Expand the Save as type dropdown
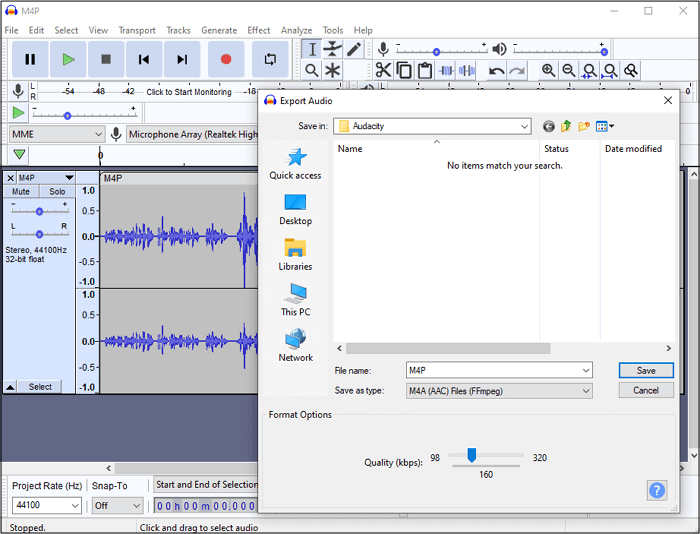 coord(585,391)
